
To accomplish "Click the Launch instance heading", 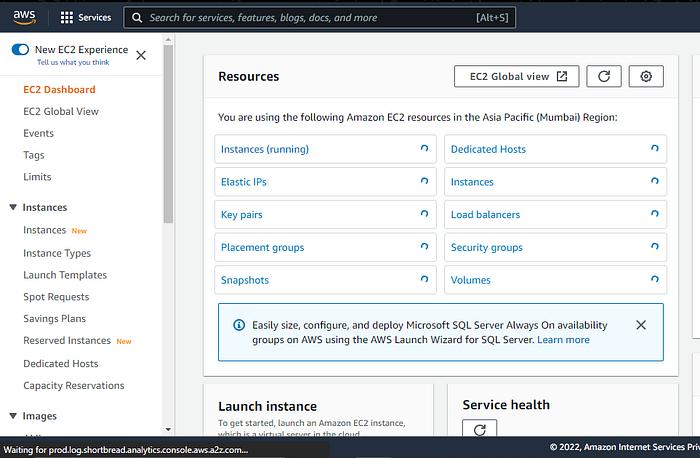I will click(x=267, y=406).
